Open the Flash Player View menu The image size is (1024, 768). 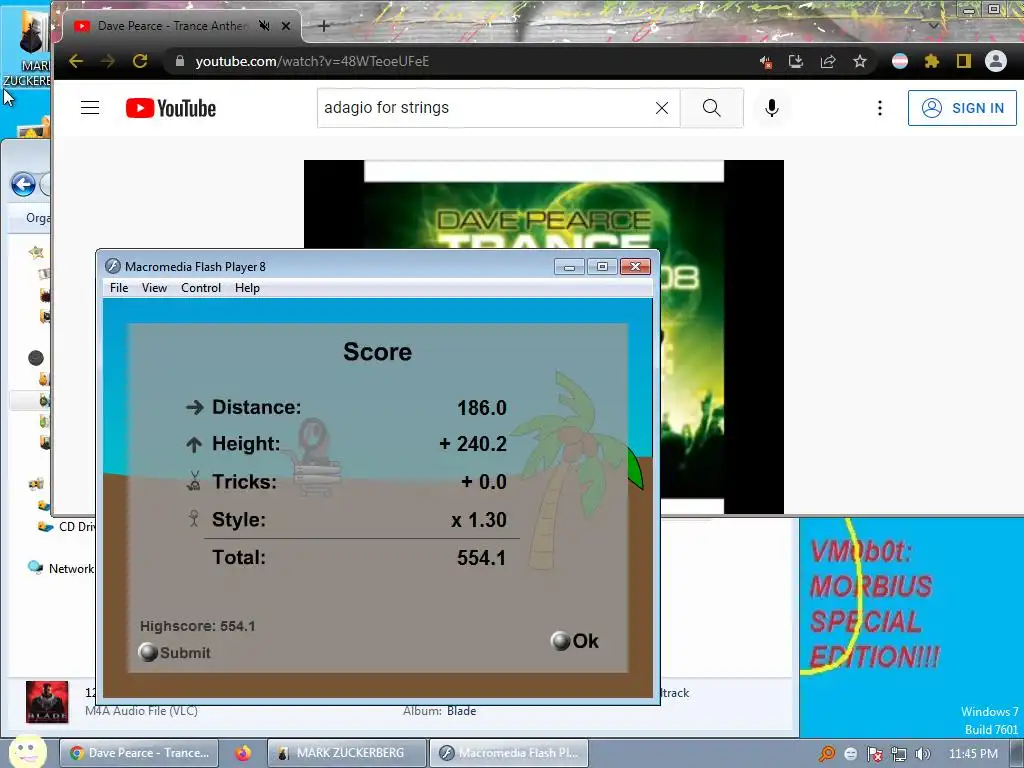[154, 288]
